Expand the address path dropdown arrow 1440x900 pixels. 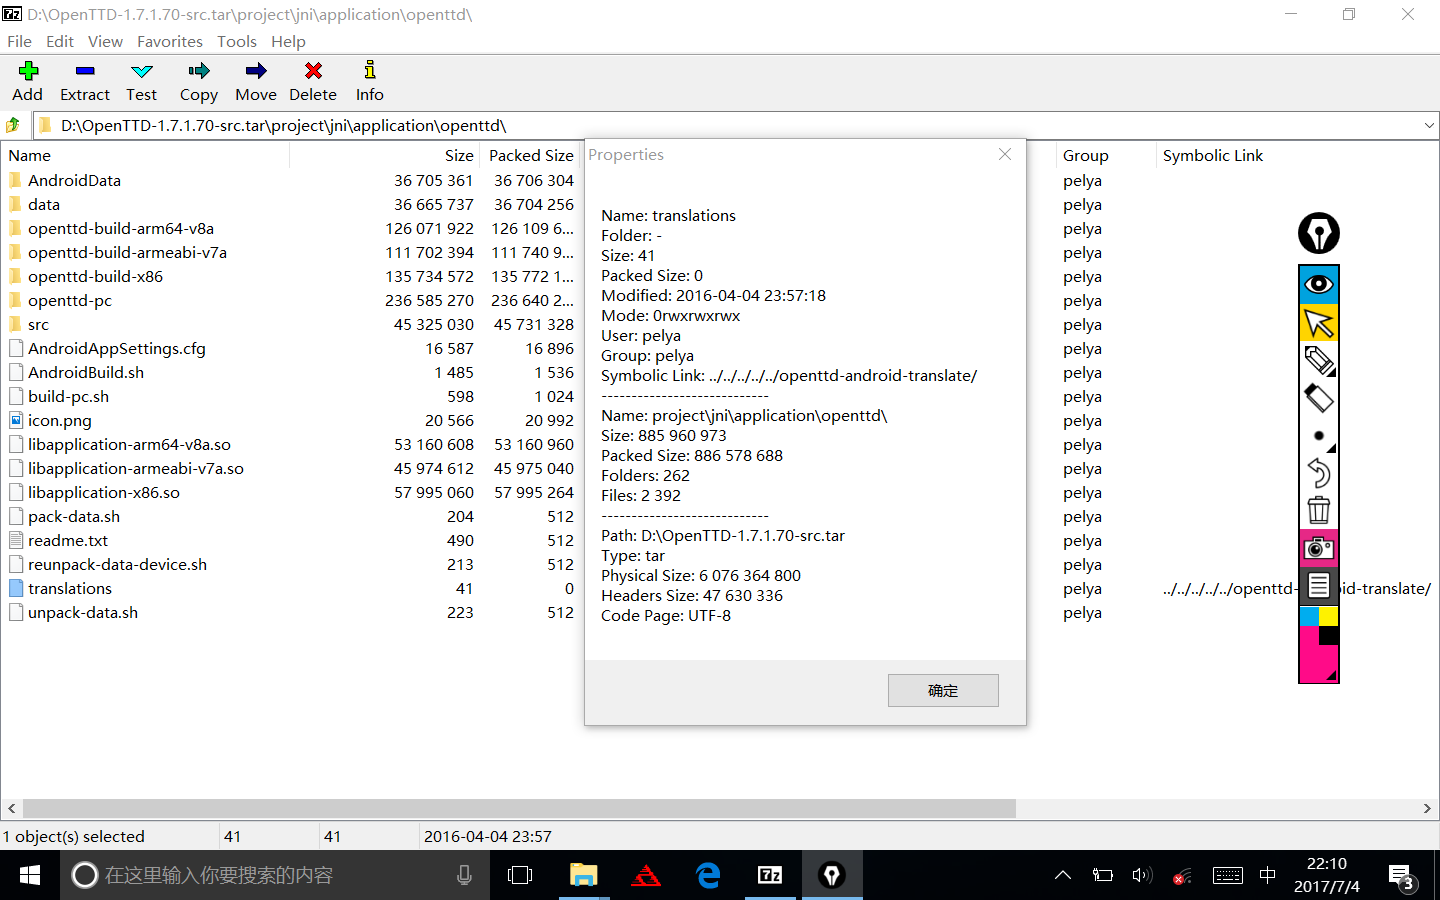[x=1428, y=125]
